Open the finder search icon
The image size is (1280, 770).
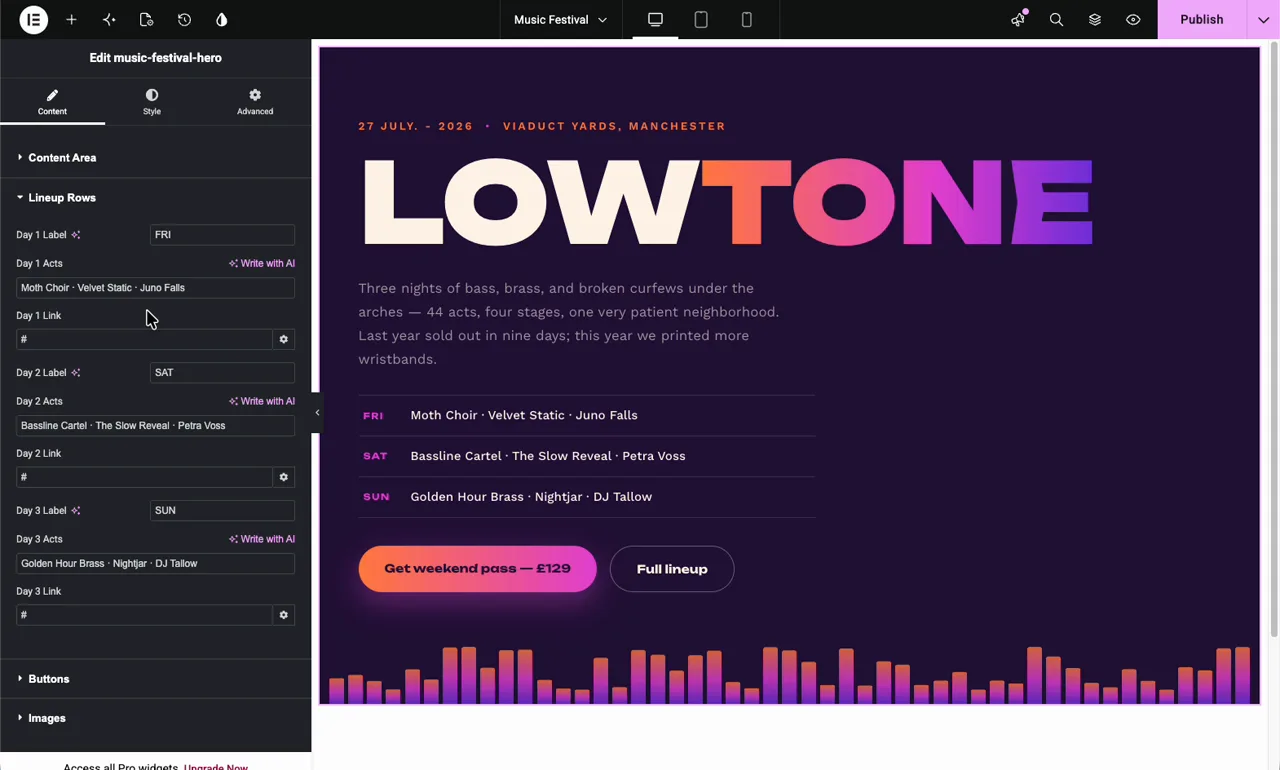coord(1056,19)
